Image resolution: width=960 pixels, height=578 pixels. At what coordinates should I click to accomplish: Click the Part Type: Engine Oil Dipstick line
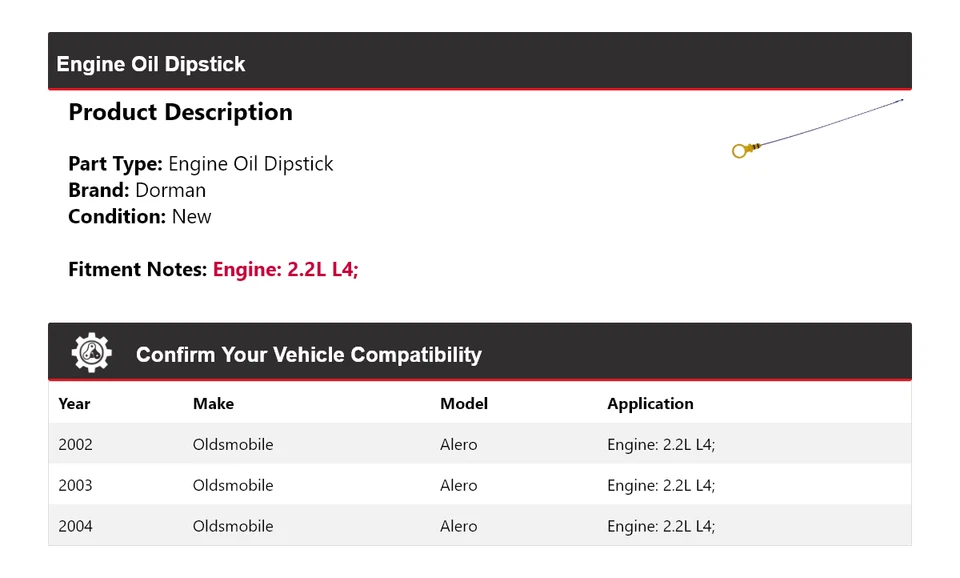tap(200, 164)
